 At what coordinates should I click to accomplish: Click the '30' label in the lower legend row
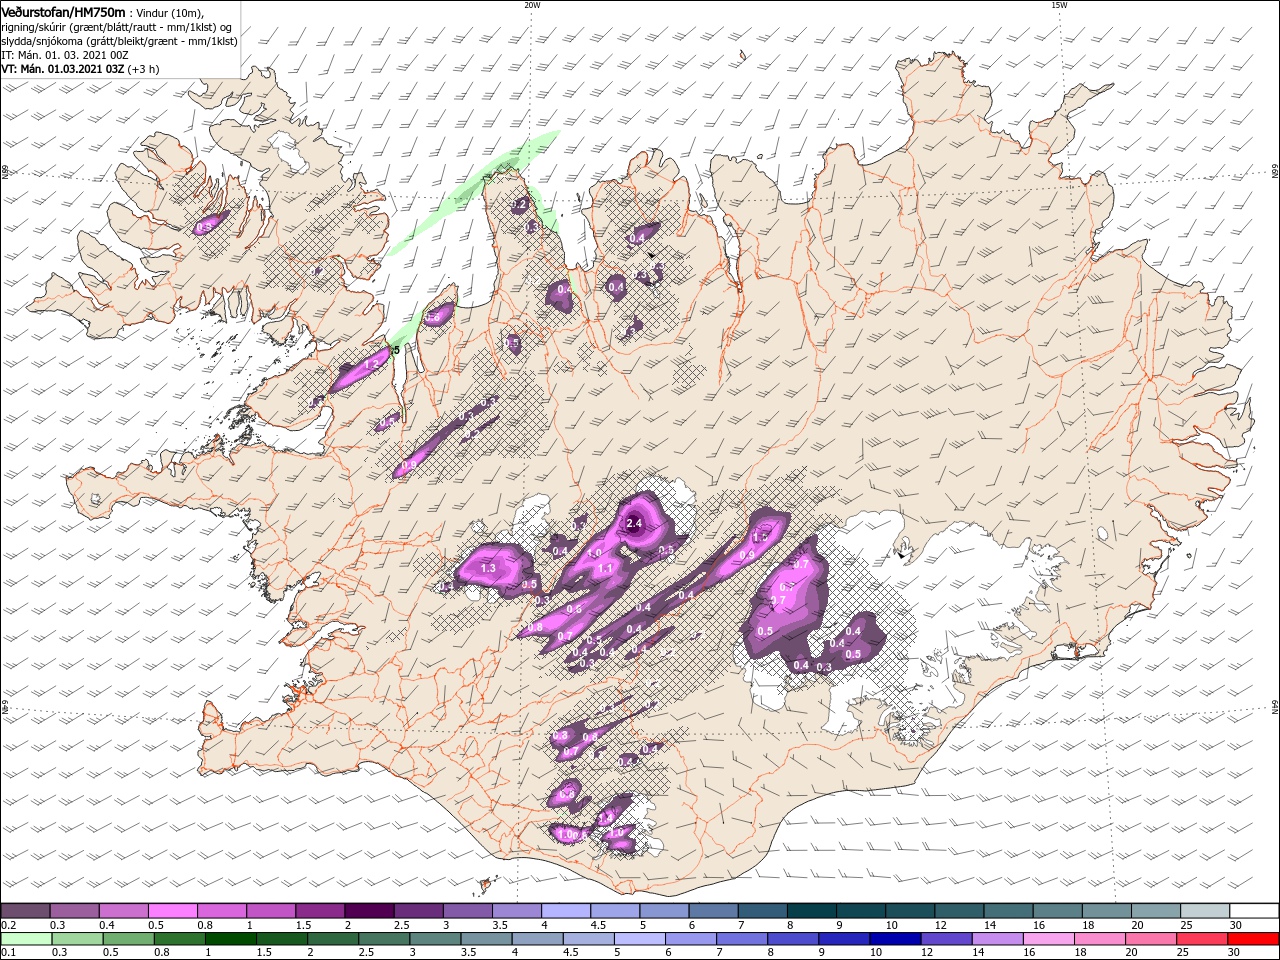click(x=1235, y=952)
